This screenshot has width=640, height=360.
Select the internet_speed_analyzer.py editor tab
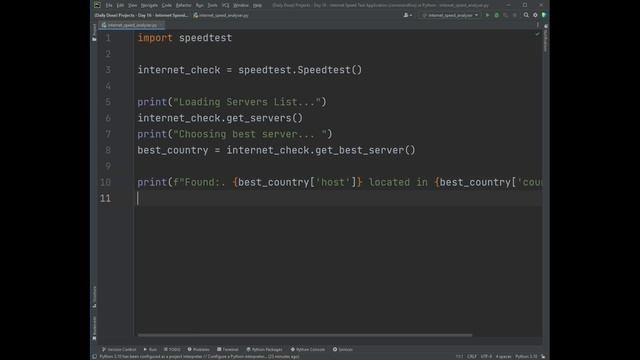coord(132,25)
